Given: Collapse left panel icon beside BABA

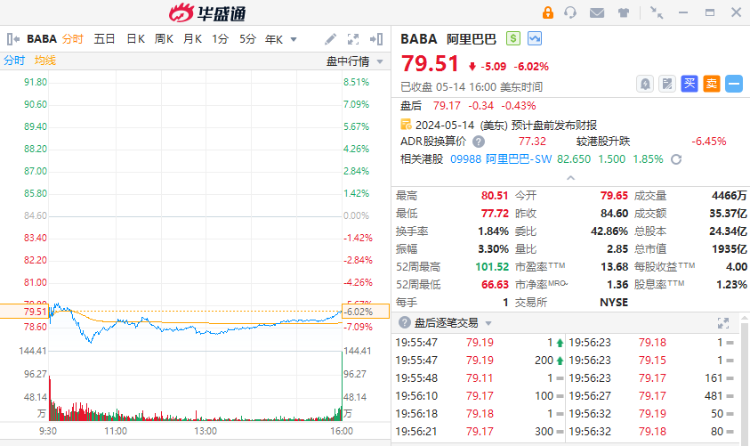Looking at the screenshot, I should pyautogui.click(x=13, y=39).
